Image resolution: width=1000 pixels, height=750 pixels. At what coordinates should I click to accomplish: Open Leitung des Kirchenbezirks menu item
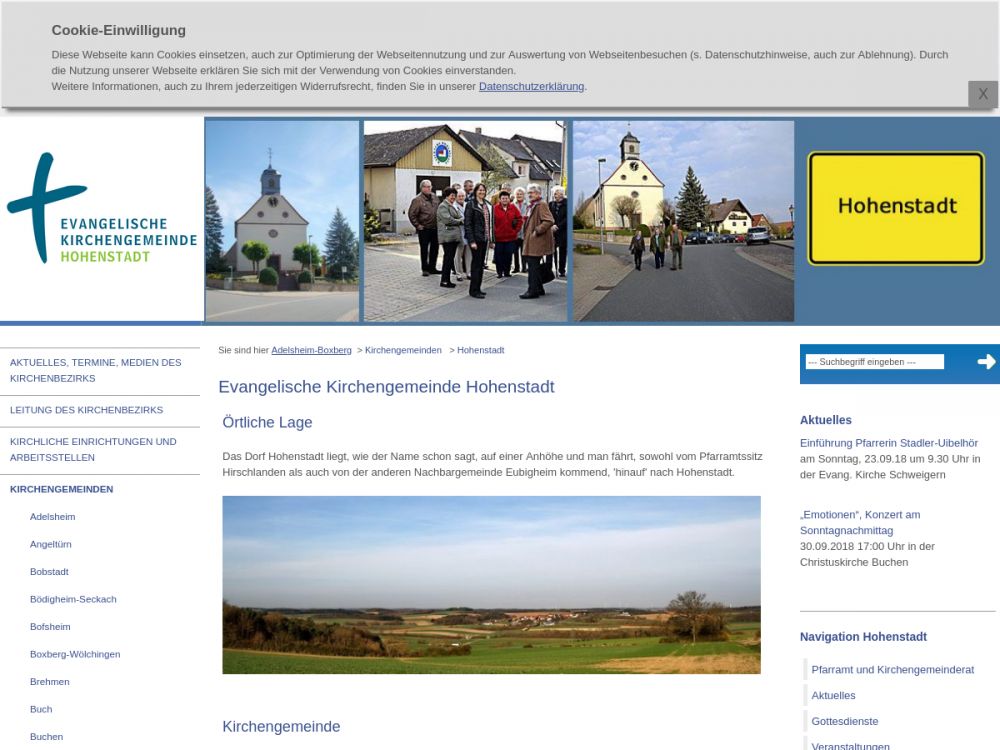tap(86, 410)
